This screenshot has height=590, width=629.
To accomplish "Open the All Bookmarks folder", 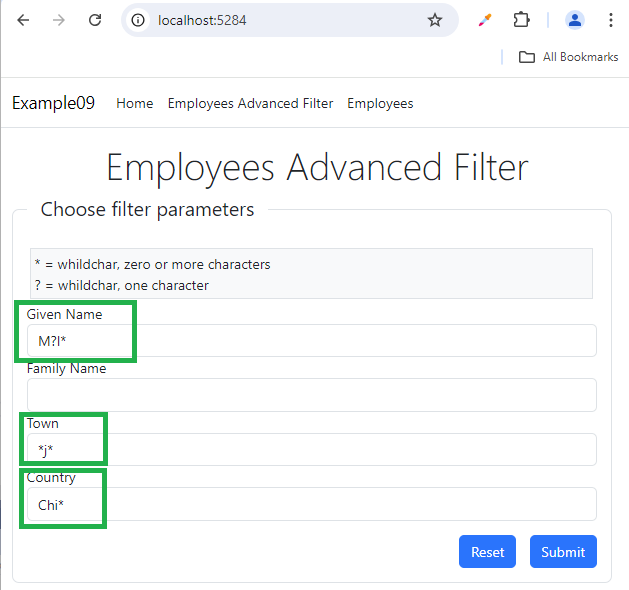I will 568,57.
